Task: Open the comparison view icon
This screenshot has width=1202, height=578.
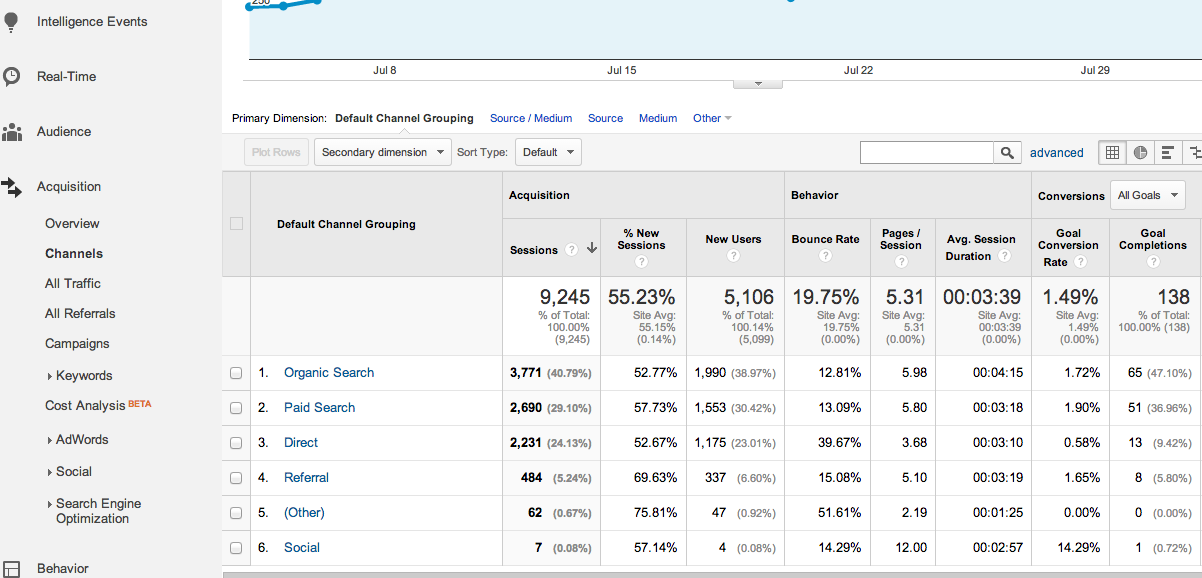Action: [1196, 152]
